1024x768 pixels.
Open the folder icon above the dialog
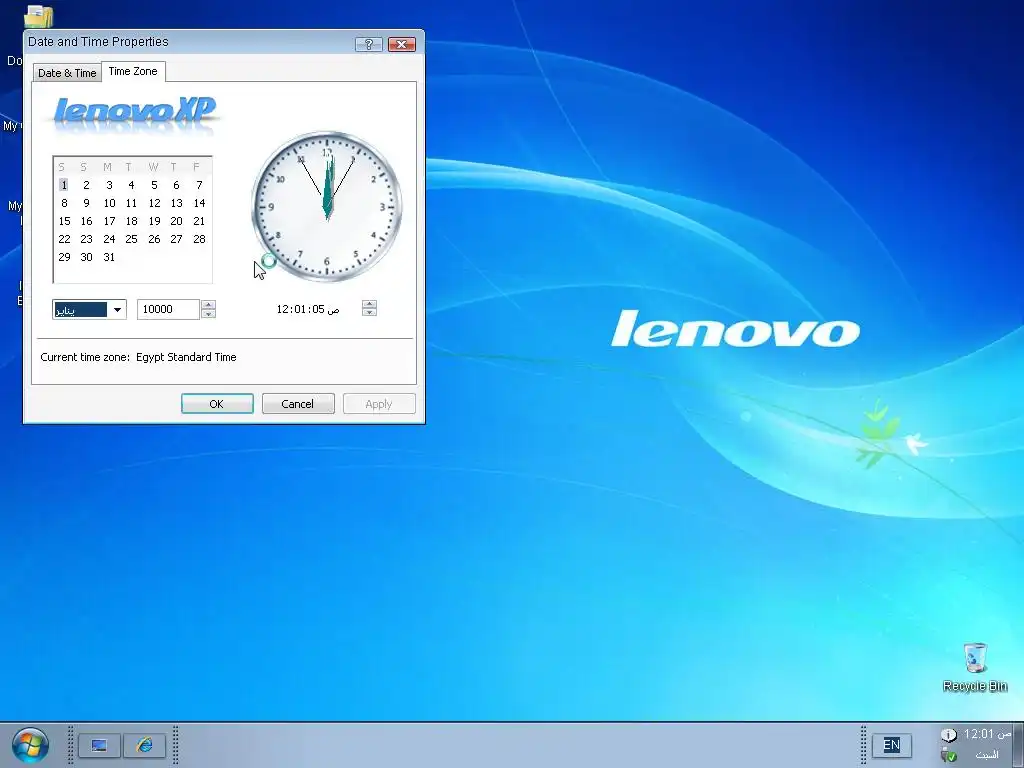tap(39, 16)
